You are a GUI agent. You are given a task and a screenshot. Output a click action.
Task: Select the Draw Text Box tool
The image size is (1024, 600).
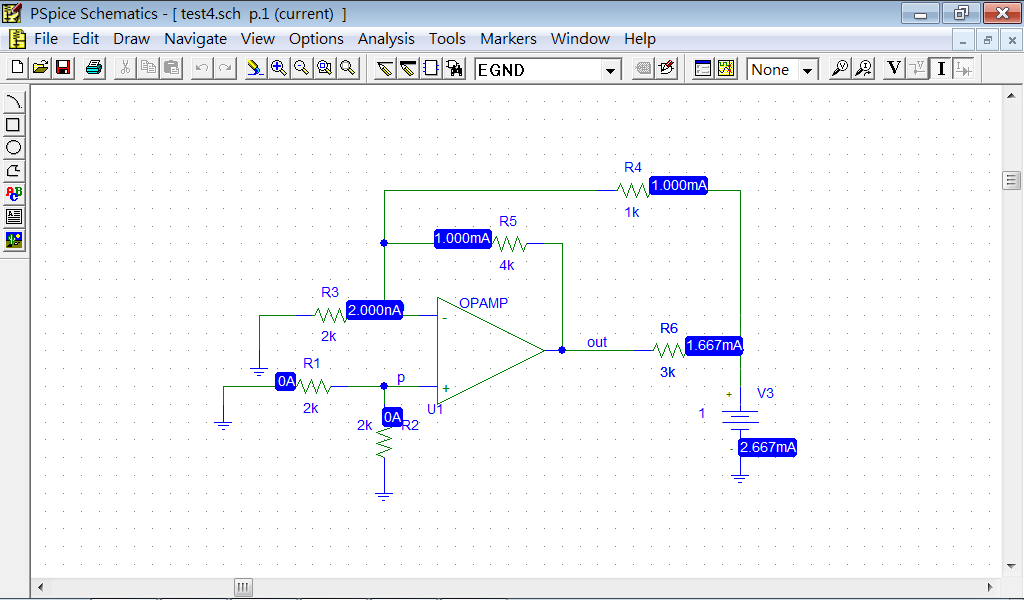point(14,216)
